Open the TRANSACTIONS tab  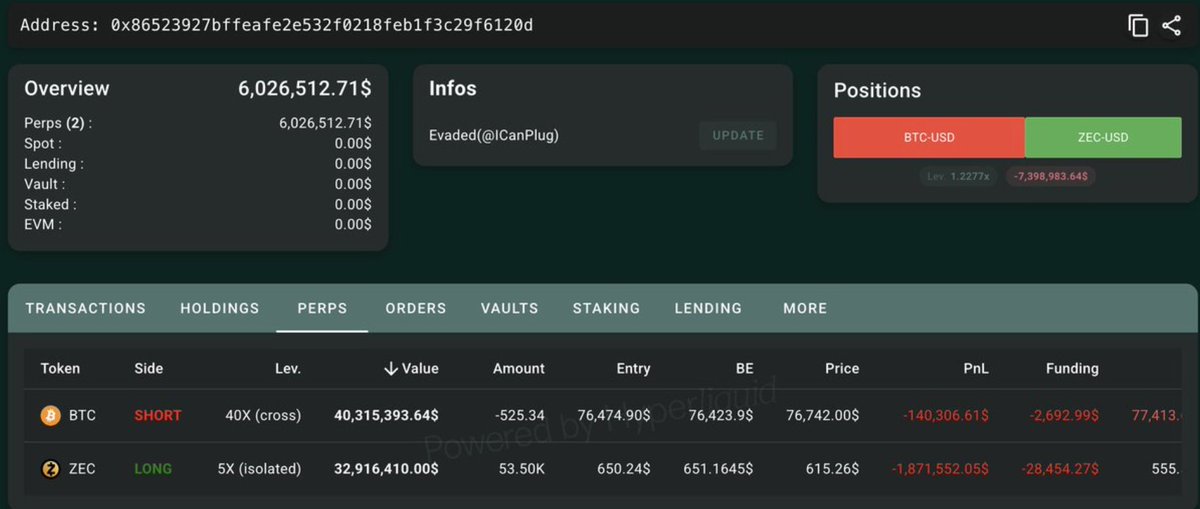[86, 308]
